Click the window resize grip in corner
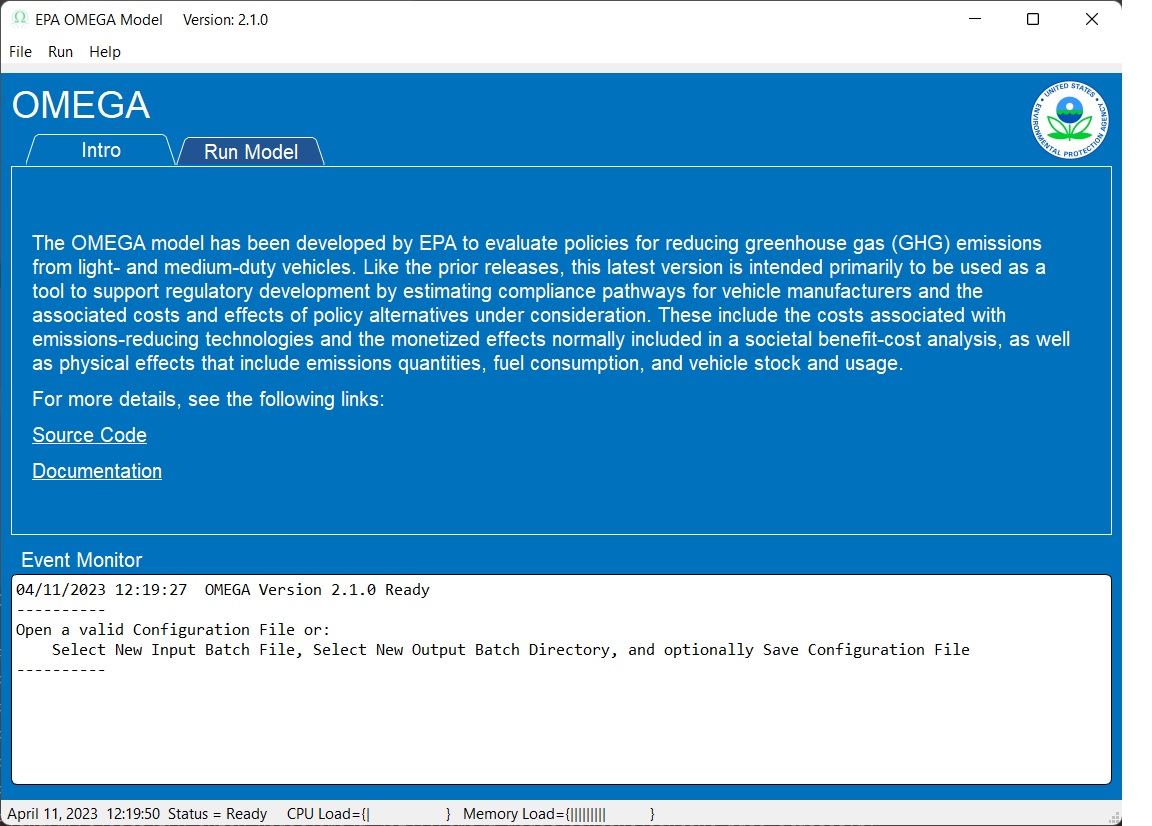This screenshot has width=1152, height=826. coord(1115,818)
